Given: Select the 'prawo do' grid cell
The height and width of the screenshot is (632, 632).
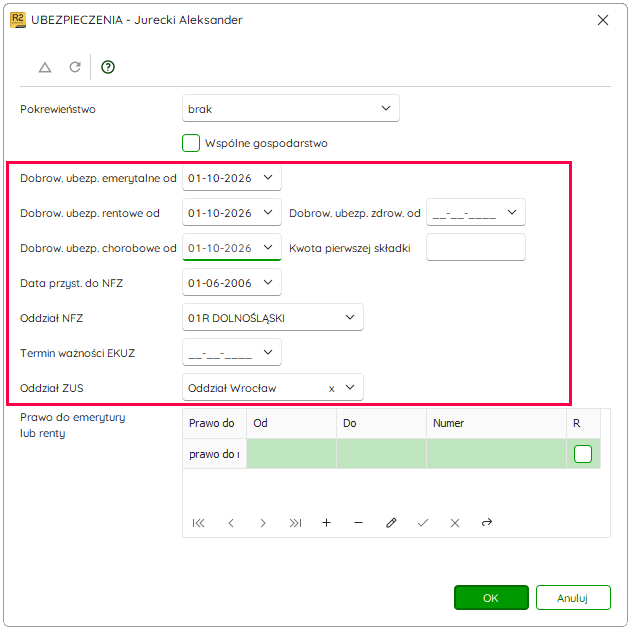Looking at the screenshot, I should click(214, 454).
